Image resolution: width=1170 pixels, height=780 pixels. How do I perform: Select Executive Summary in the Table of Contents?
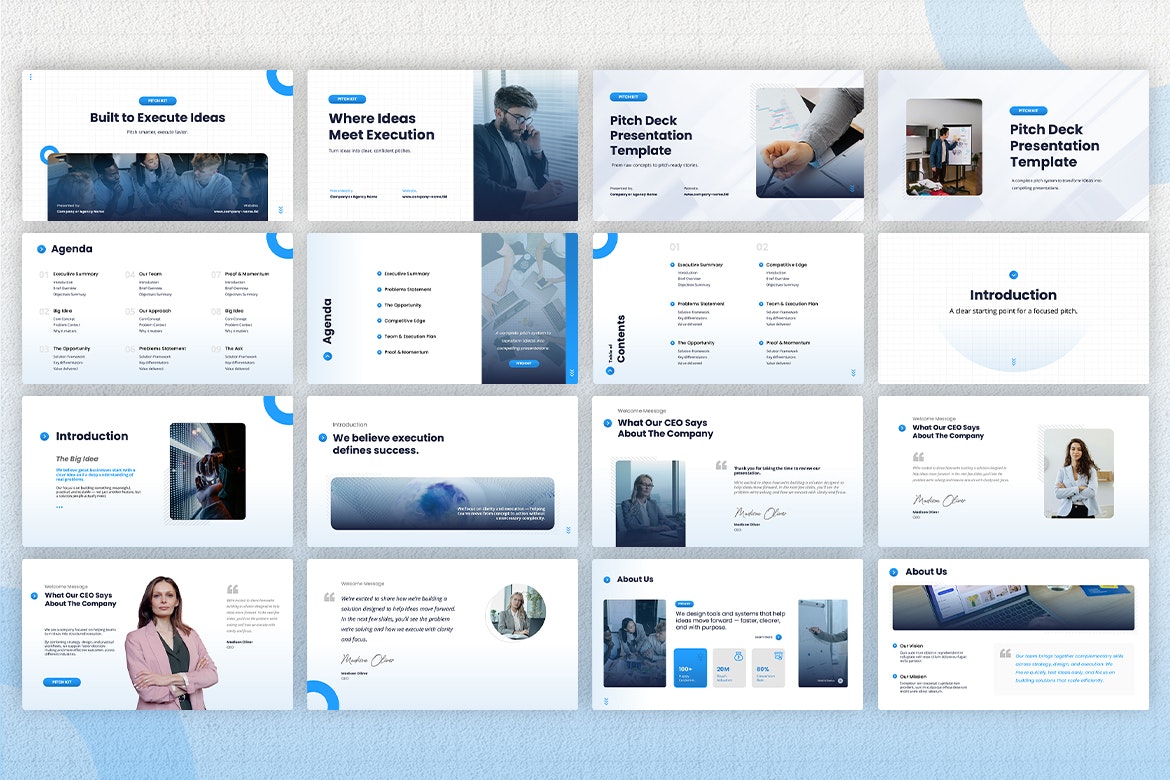click(700, 265)
